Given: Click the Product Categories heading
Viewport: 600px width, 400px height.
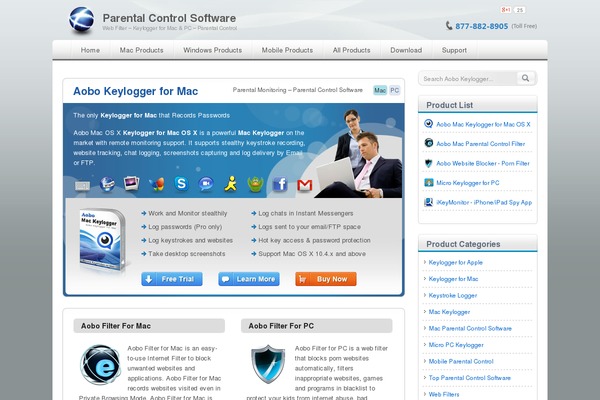Looking at the screenshot, I should tap(463, 244).
